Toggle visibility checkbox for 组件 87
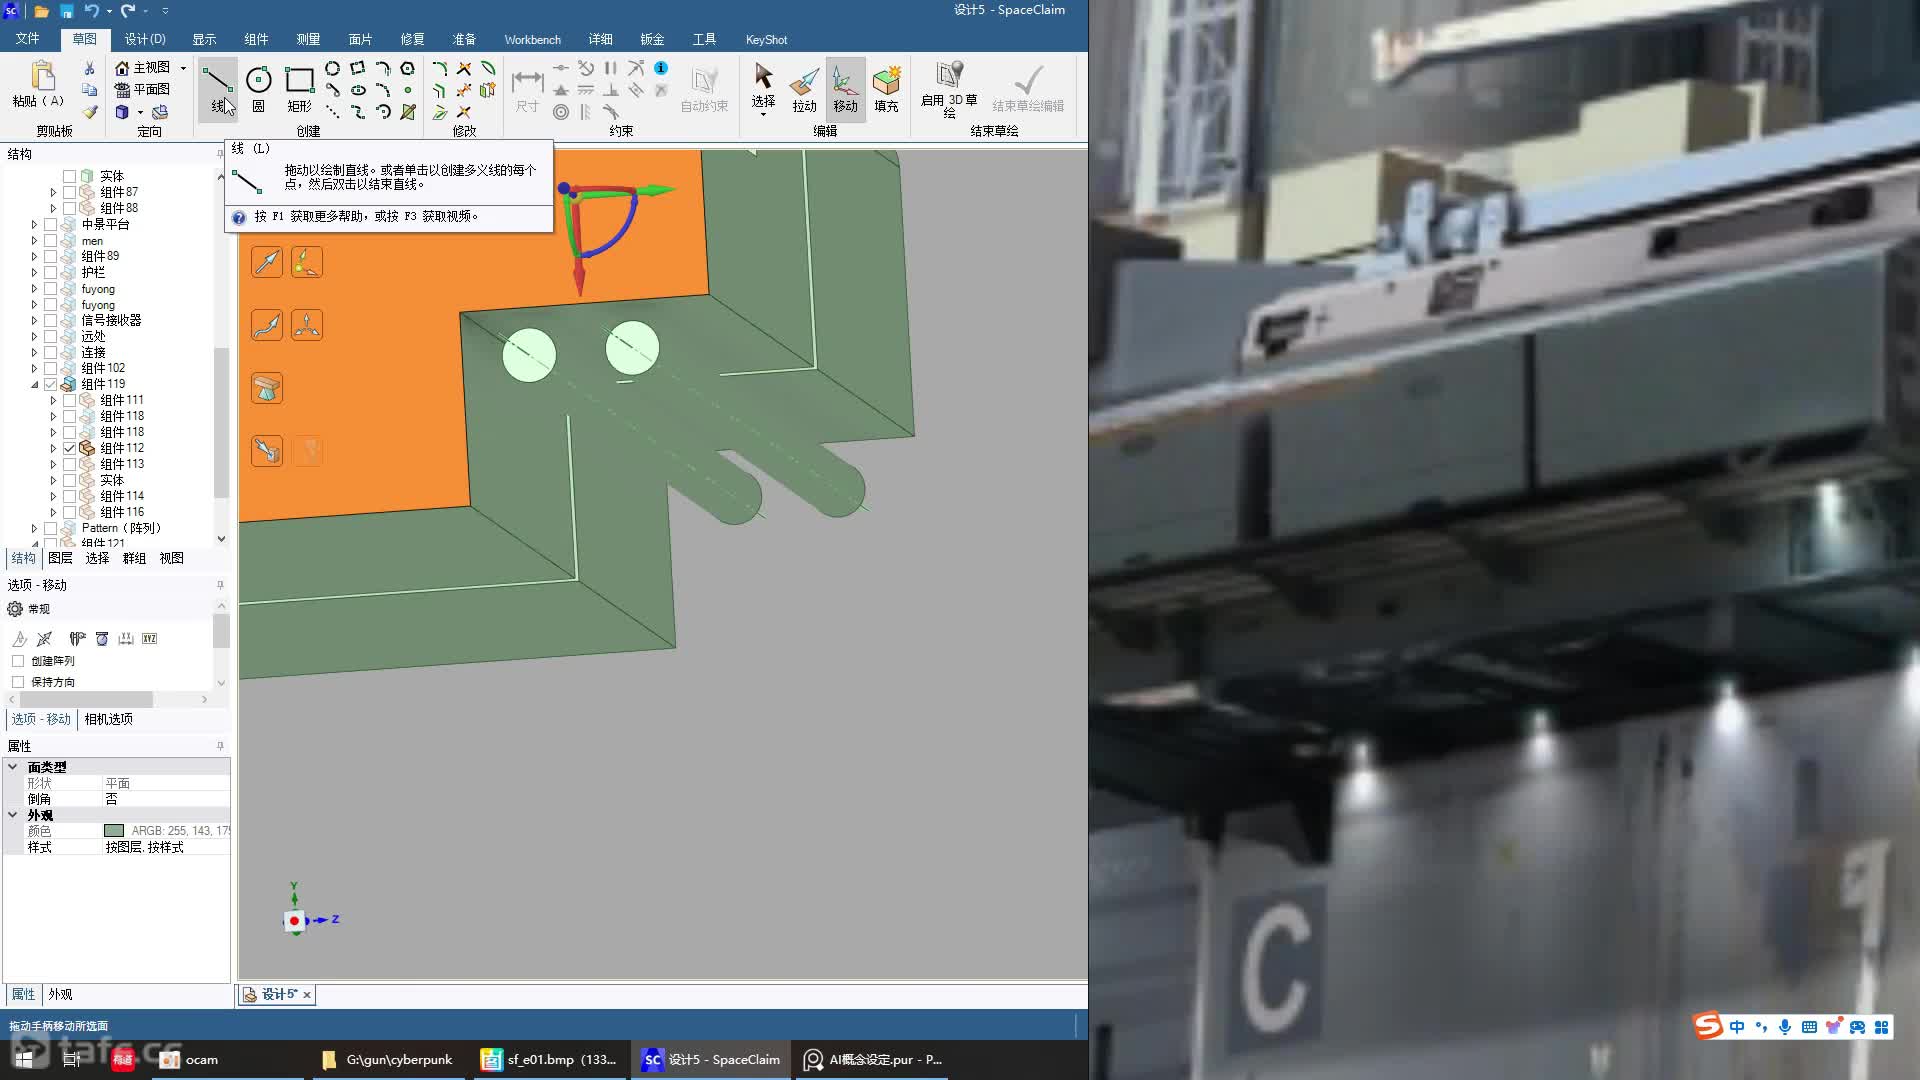1920x1080 pixels. (69, 192)
